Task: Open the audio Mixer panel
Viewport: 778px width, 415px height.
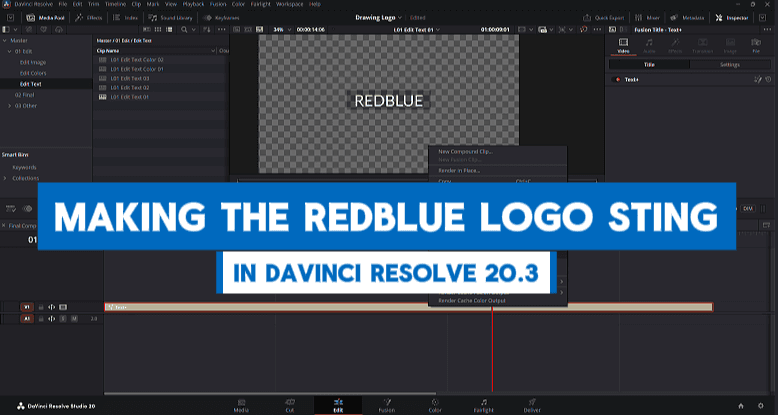Action: click(x=647, y=17)
